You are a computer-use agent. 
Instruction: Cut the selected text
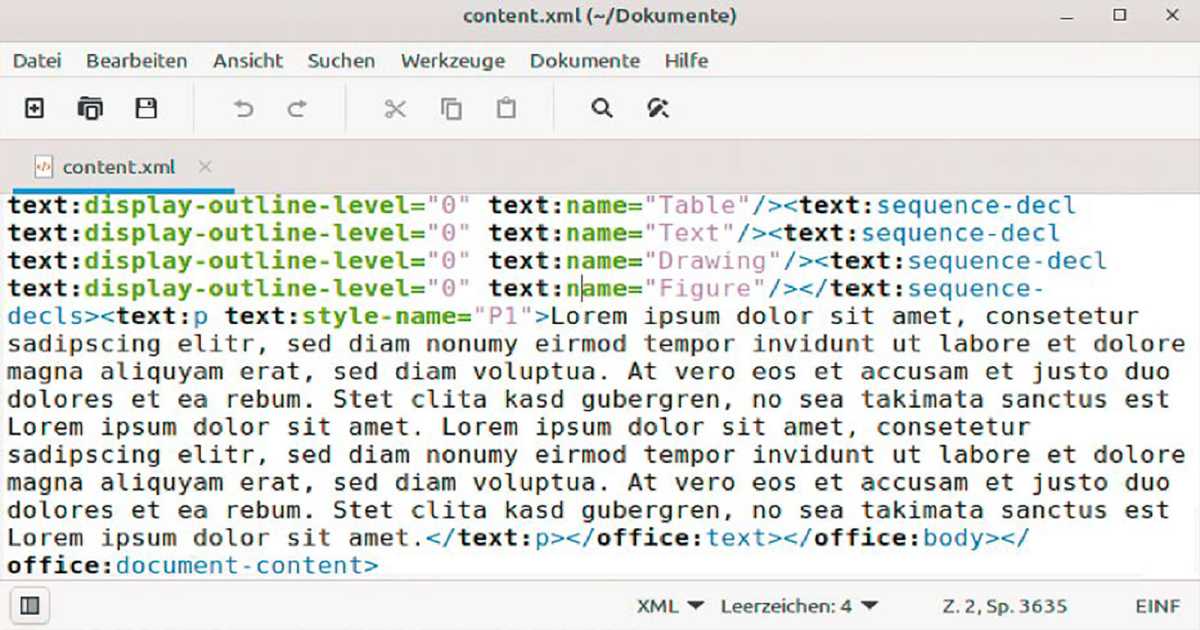coord(395,108)
